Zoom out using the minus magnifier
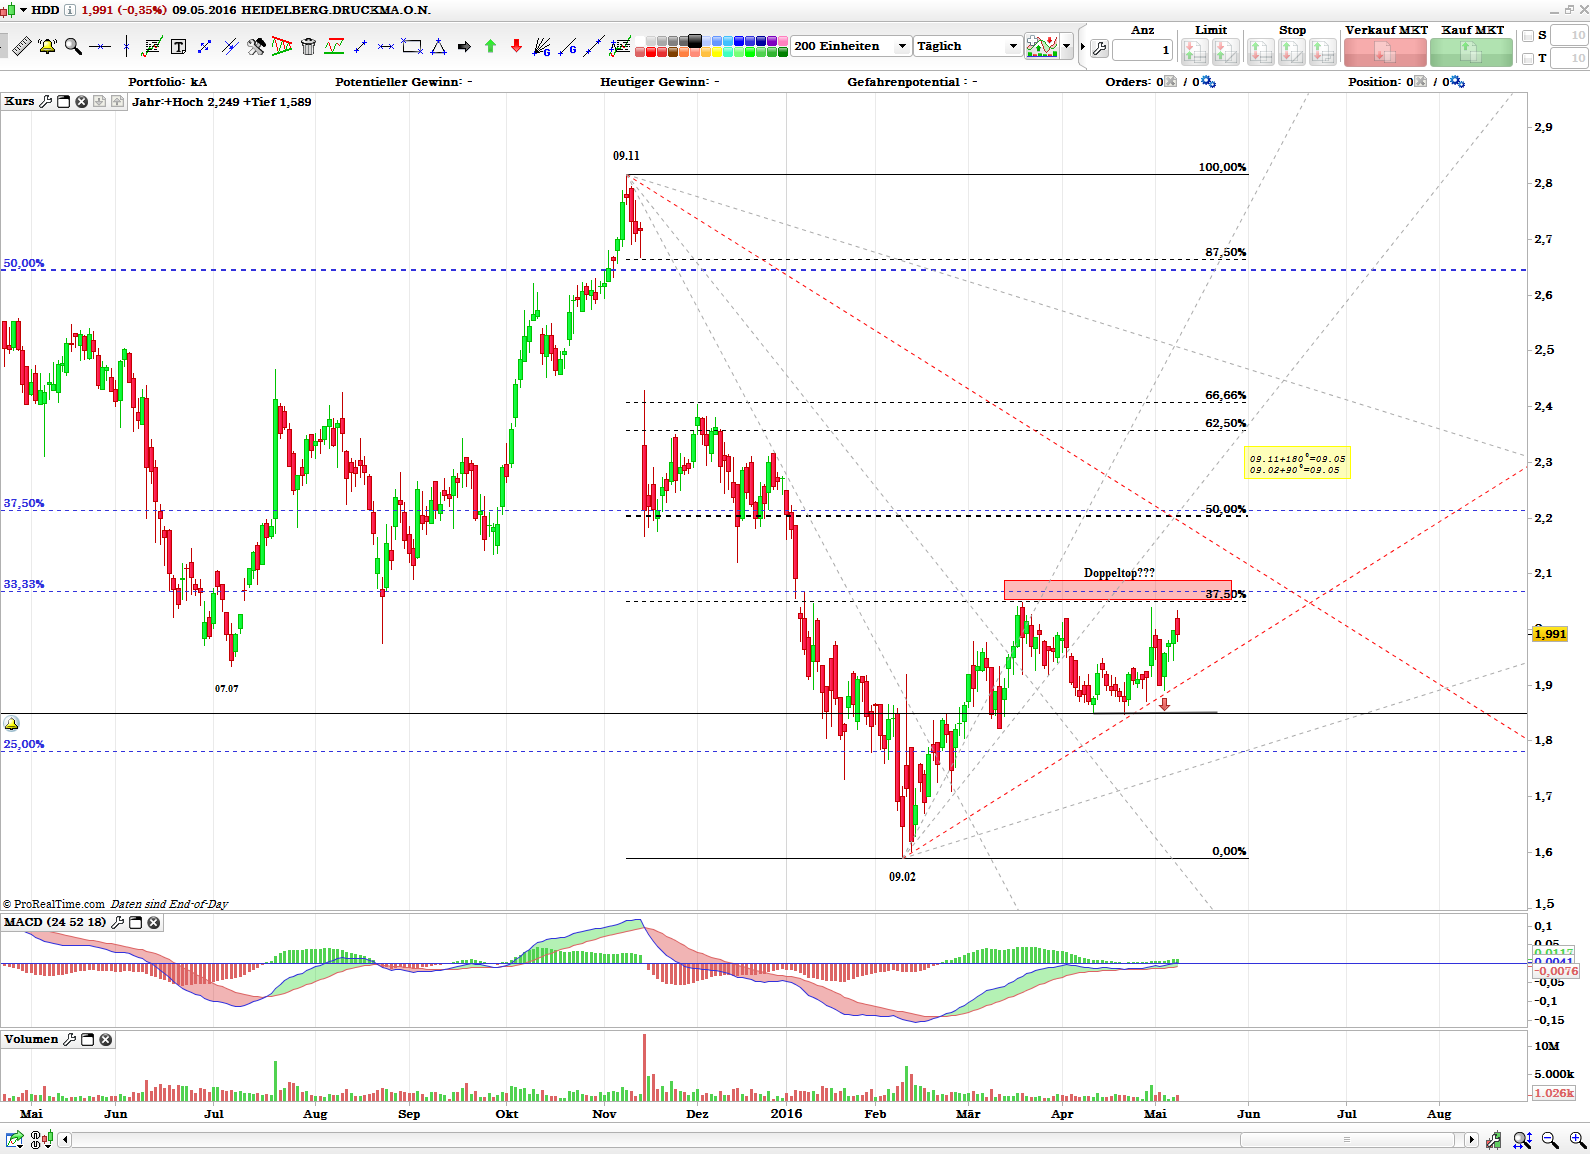 1551,1140
